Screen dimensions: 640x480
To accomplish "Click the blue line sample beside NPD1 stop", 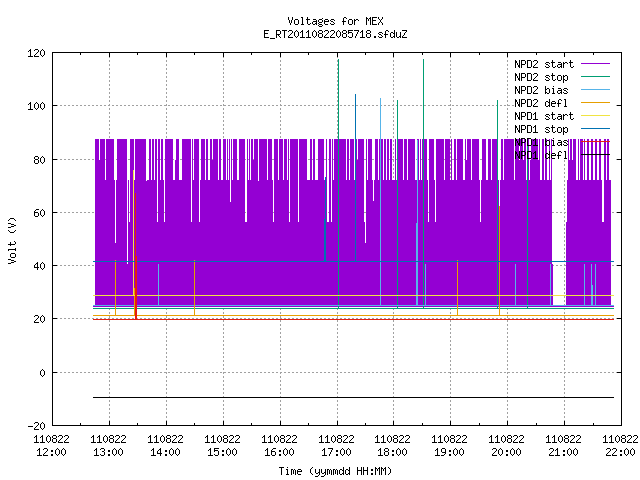I will click(x=595, y=129).
